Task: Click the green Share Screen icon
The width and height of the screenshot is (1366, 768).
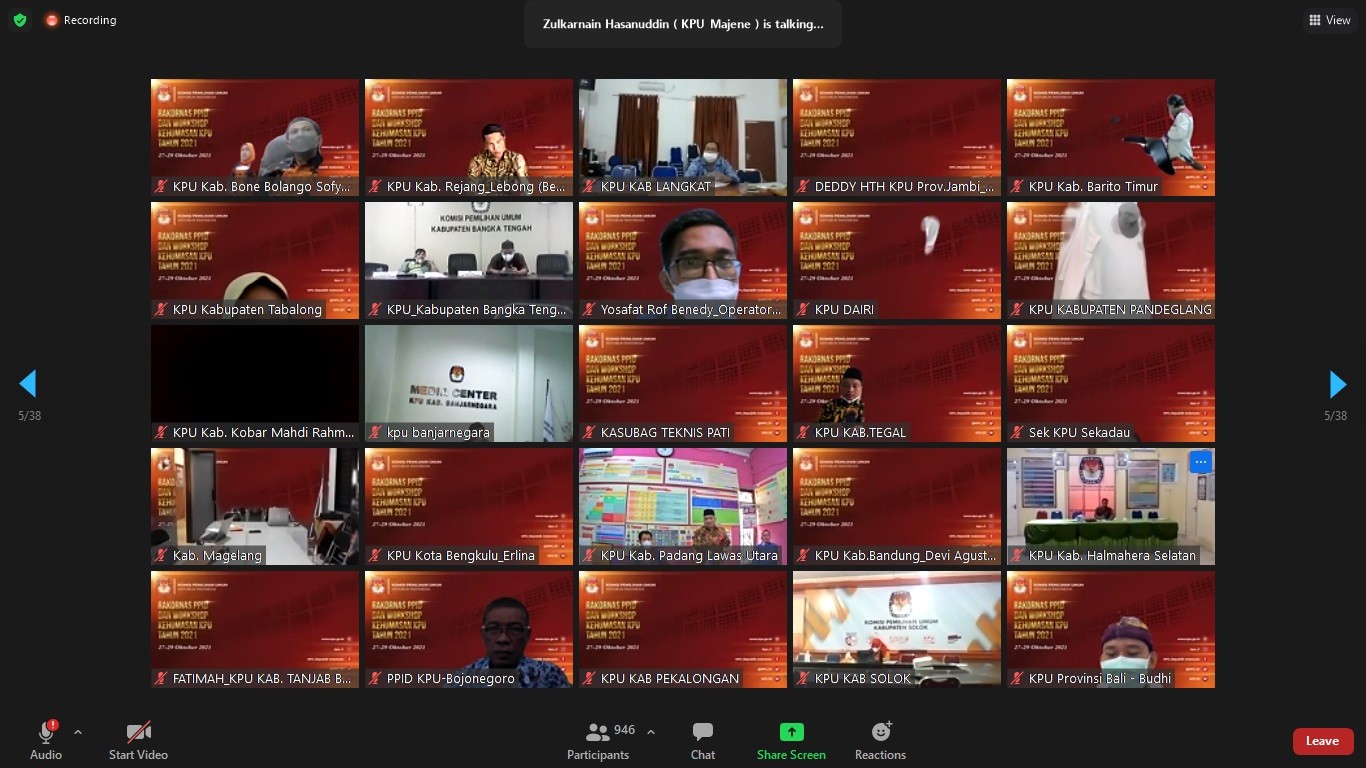Action: click(791, 732)
